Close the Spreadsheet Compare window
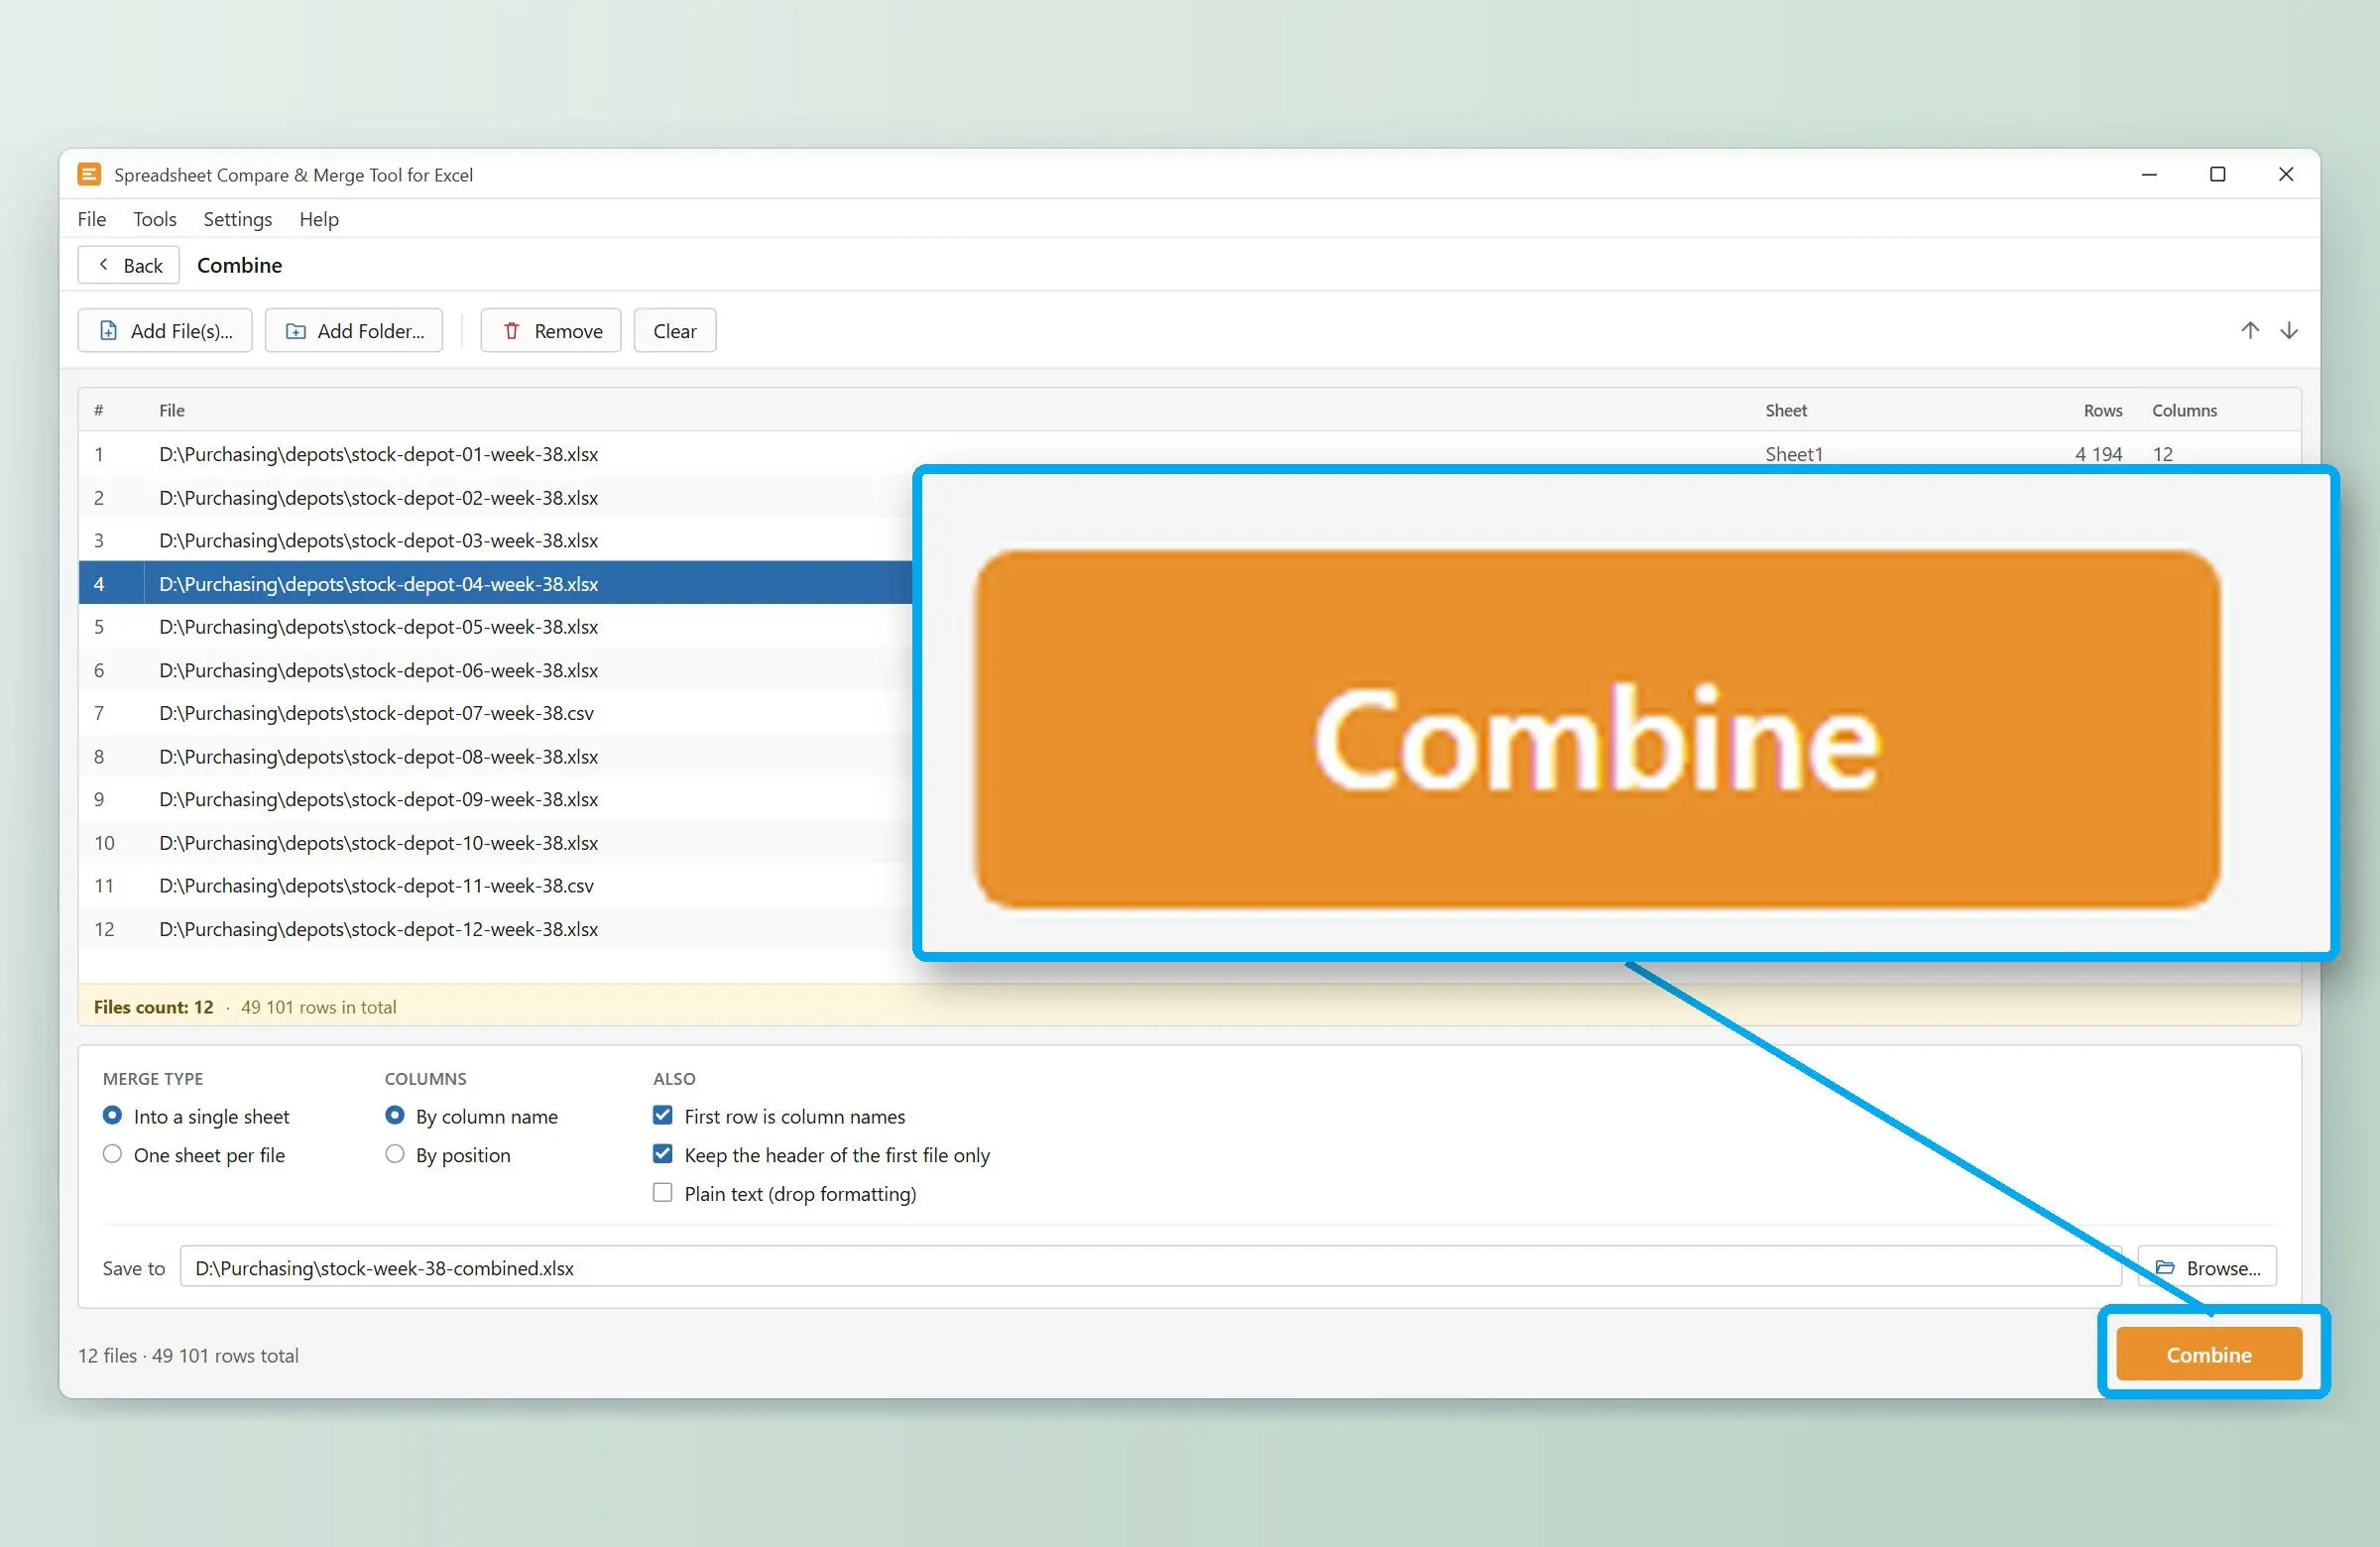 2286,174
